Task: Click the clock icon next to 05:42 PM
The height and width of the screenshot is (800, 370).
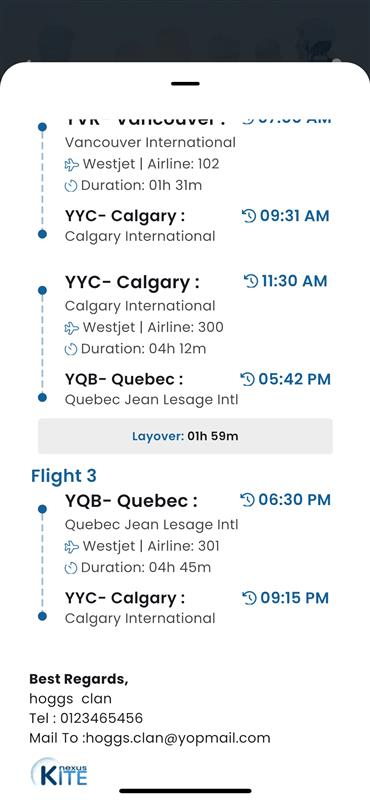Action: click(x=247, y=379)
